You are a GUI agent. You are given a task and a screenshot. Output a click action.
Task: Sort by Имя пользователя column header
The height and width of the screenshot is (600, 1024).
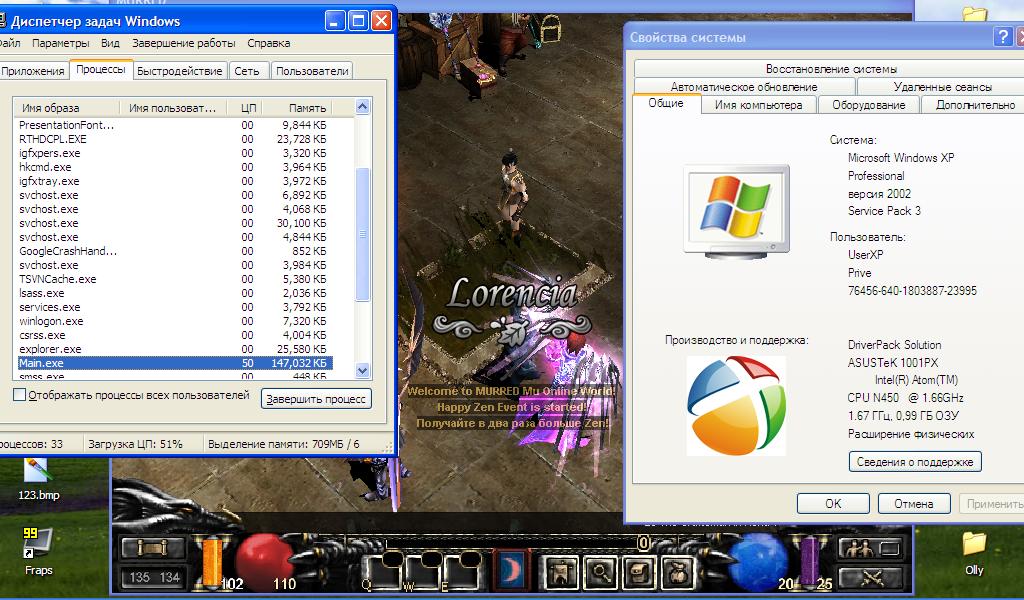click(173, 108)
